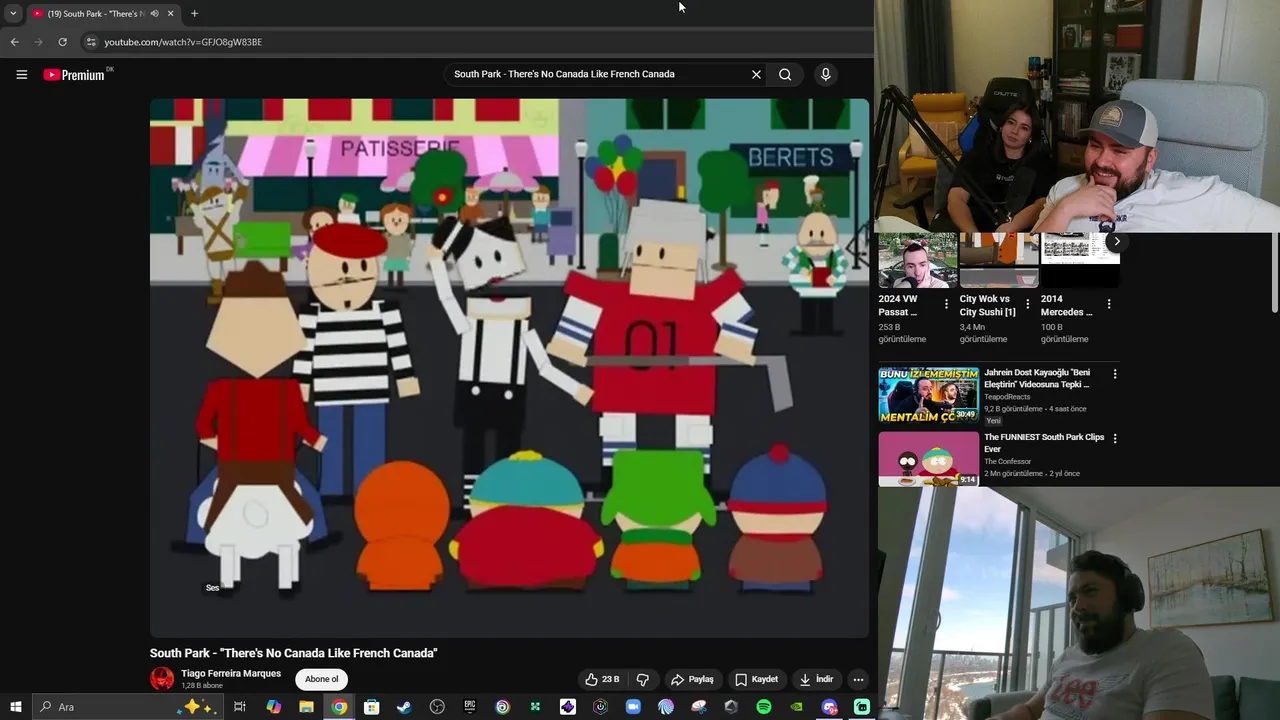Screen dimensions: 1280x720
Task: Open the Jahrein Dost Kayaoğlu video thumbnail
Action: point(929,394)
